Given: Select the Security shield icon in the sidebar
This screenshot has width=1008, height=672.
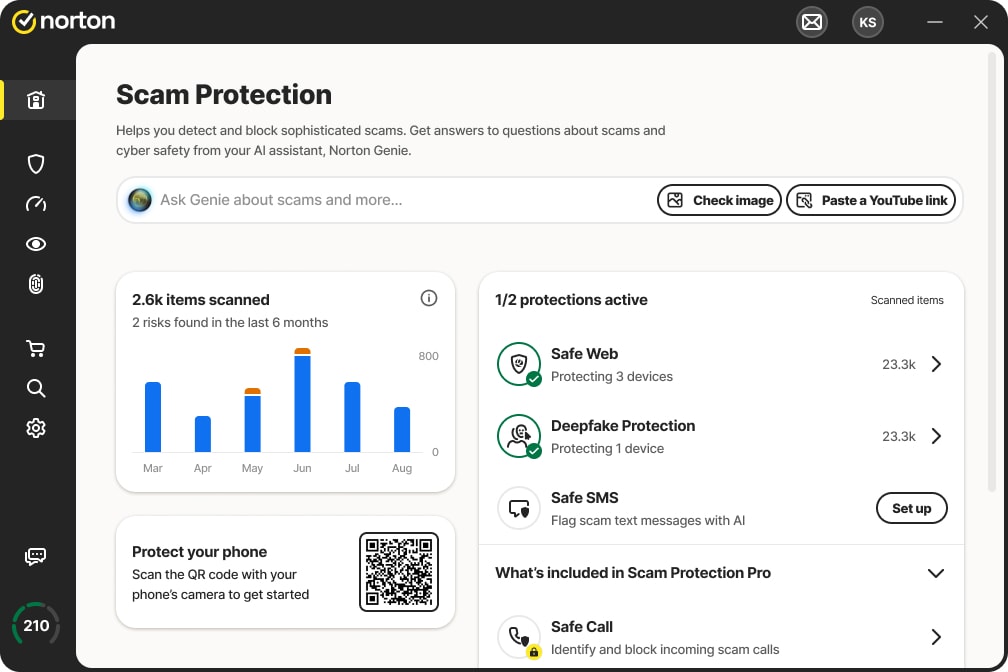Looking at the screenshot, I should click(36, 164).
